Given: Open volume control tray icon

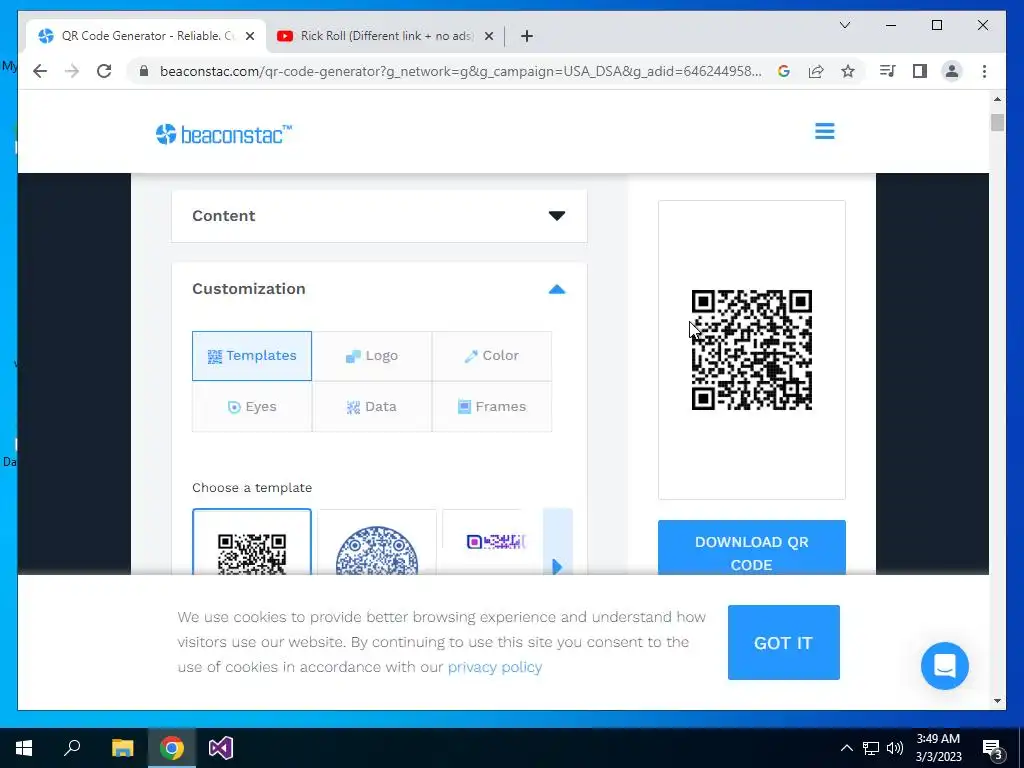Looking at the screenshot, I should [x=895, y=748].
